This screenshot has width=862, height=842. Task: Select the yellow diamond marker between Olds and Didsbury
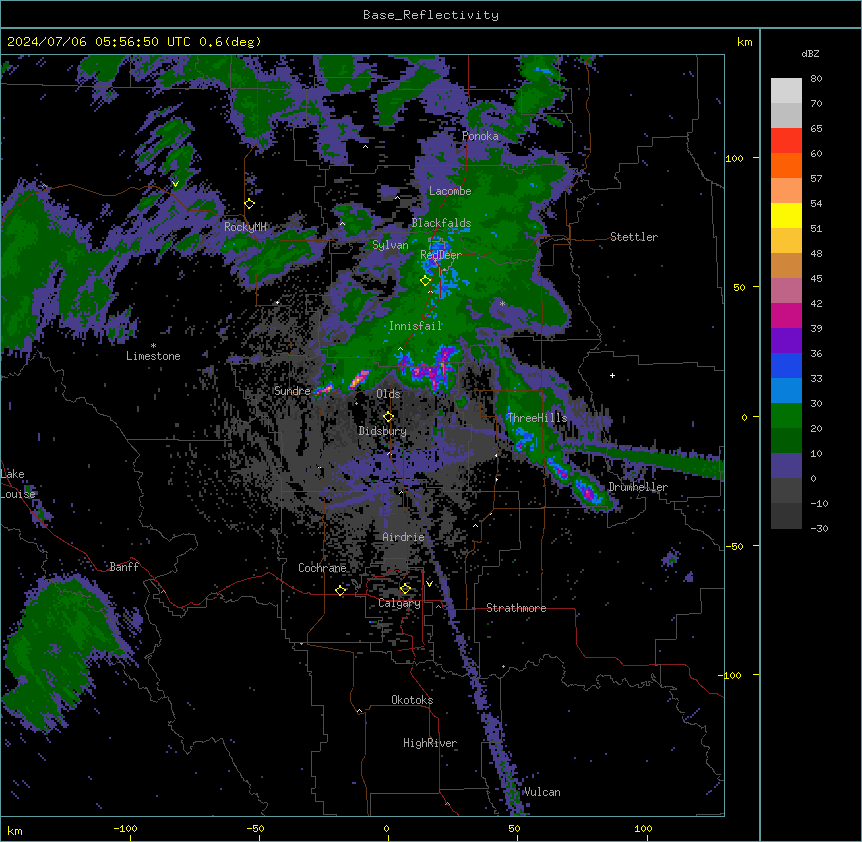389,417
